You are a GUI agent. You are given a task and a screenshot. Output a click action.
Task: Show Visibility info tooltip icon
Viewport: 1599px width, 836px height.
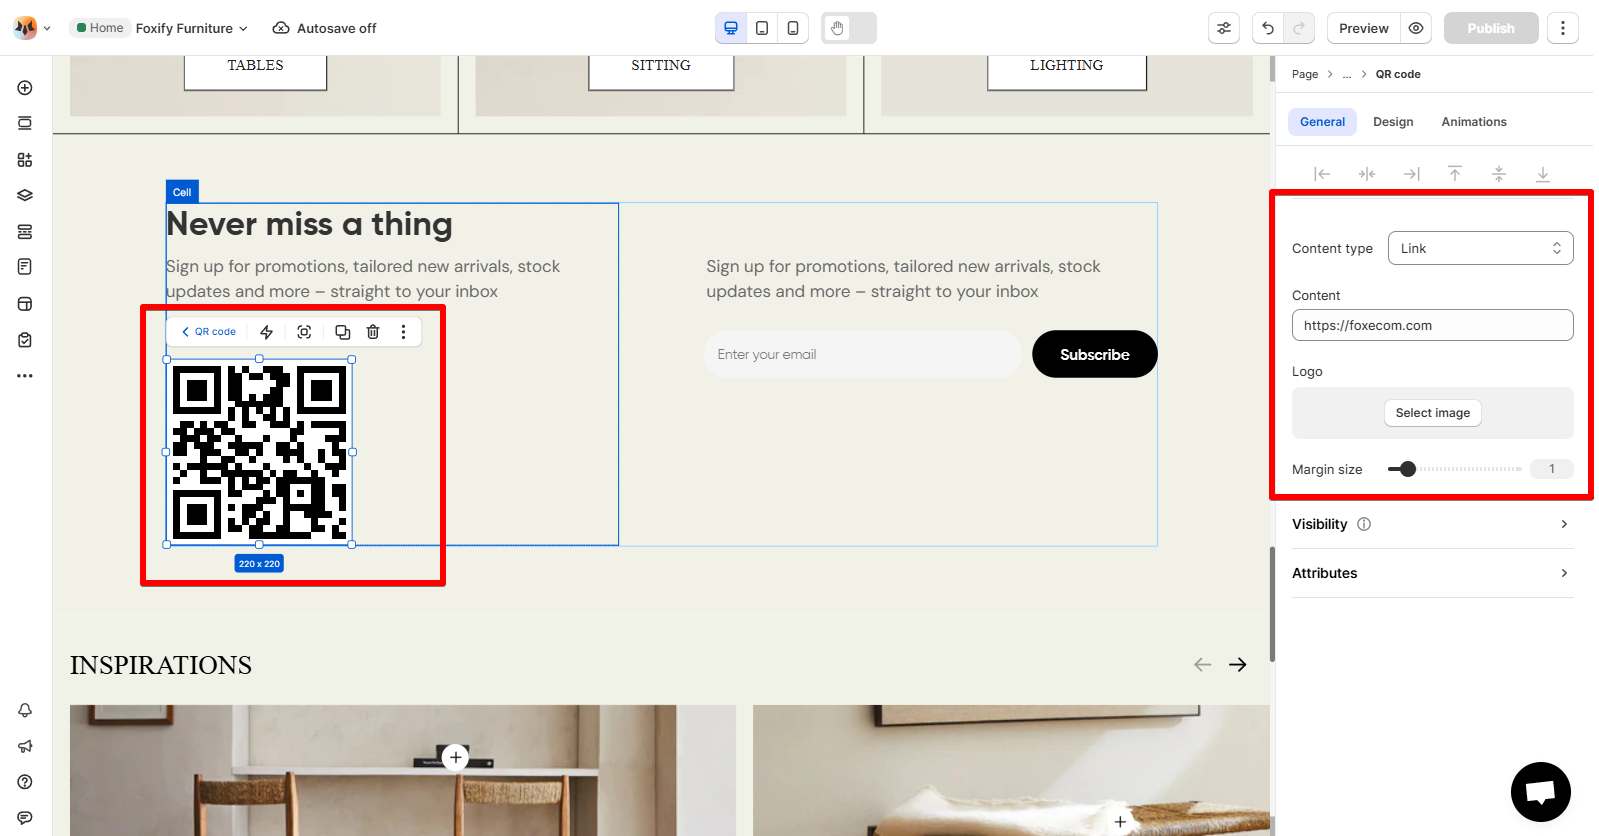[x=1364, y=524]
